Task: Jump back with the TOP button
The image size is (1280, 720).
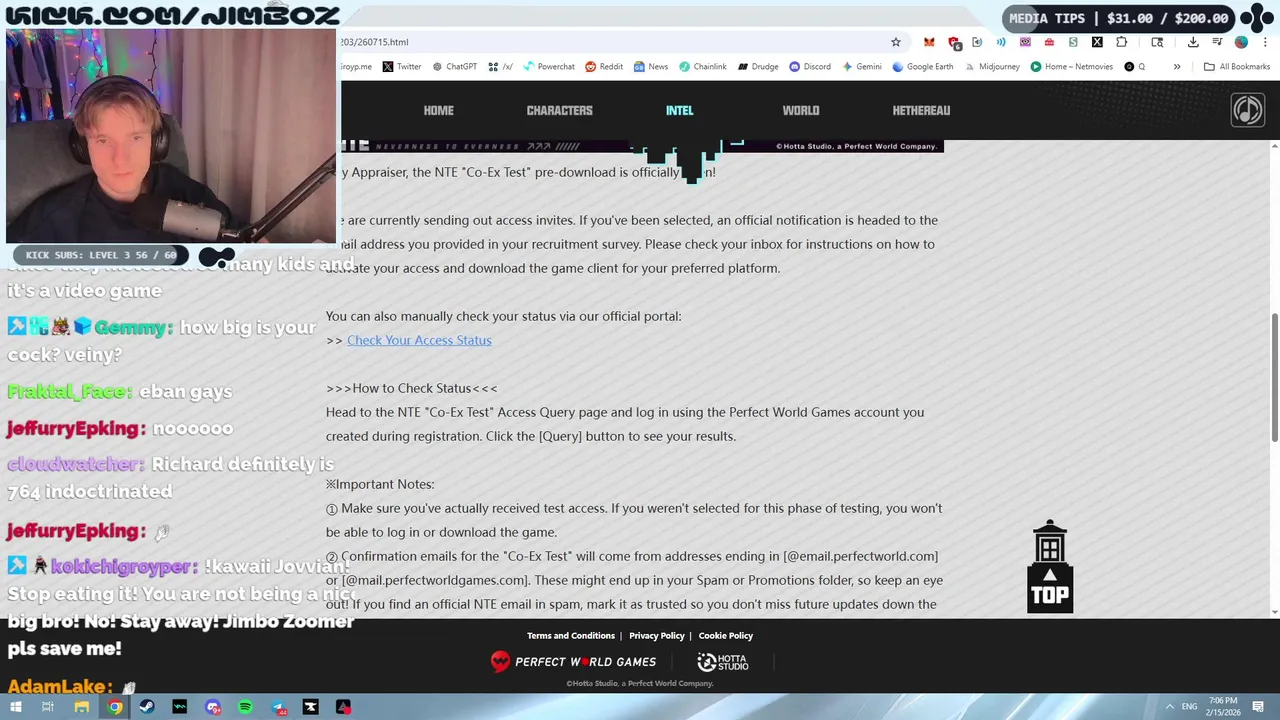Action: 1050,566
